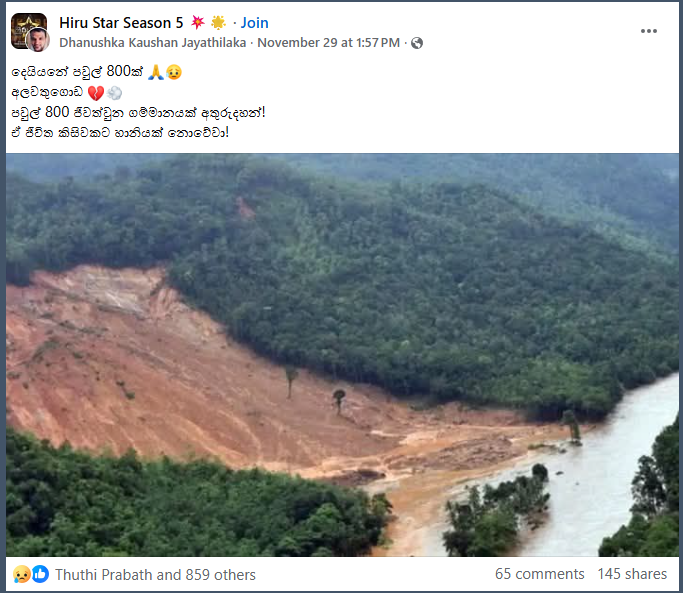View who reacted: Thuthi Prabath and 859 others
The width and height of the screenshot is (683, 593).
click(x=155, y=574)
